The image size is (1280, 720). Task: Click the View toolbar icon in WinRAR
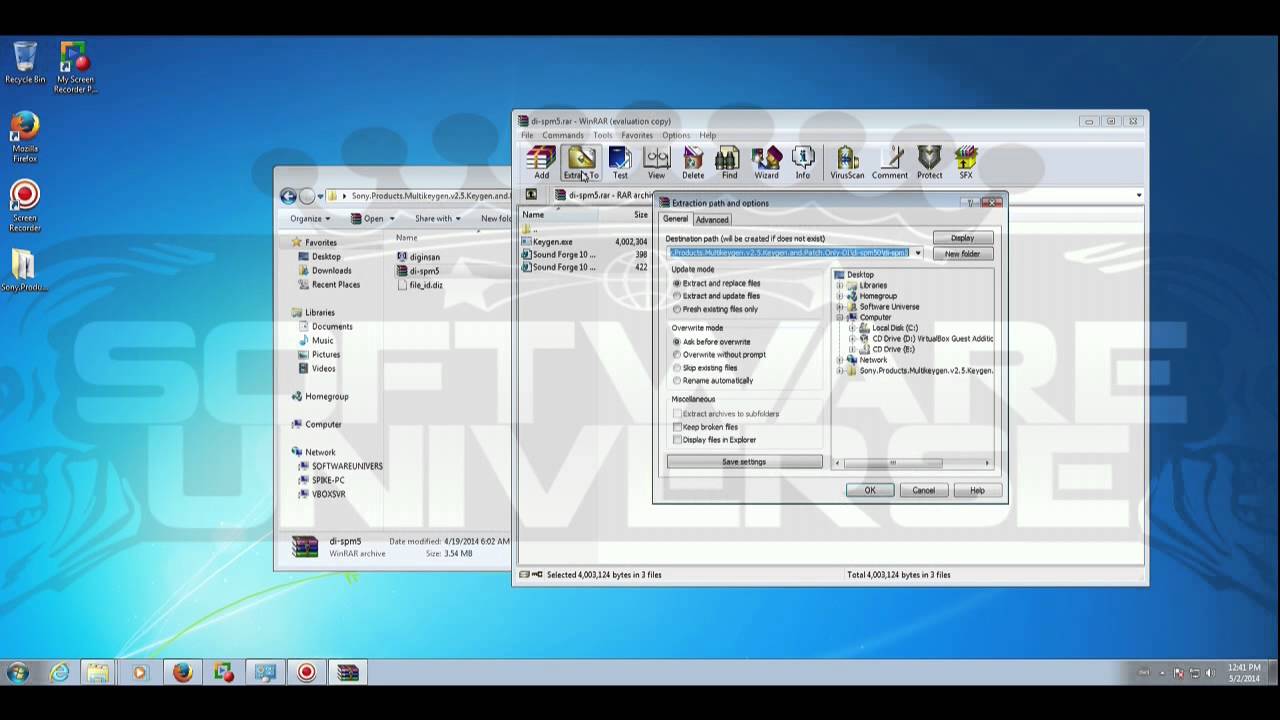click(656, 162)
